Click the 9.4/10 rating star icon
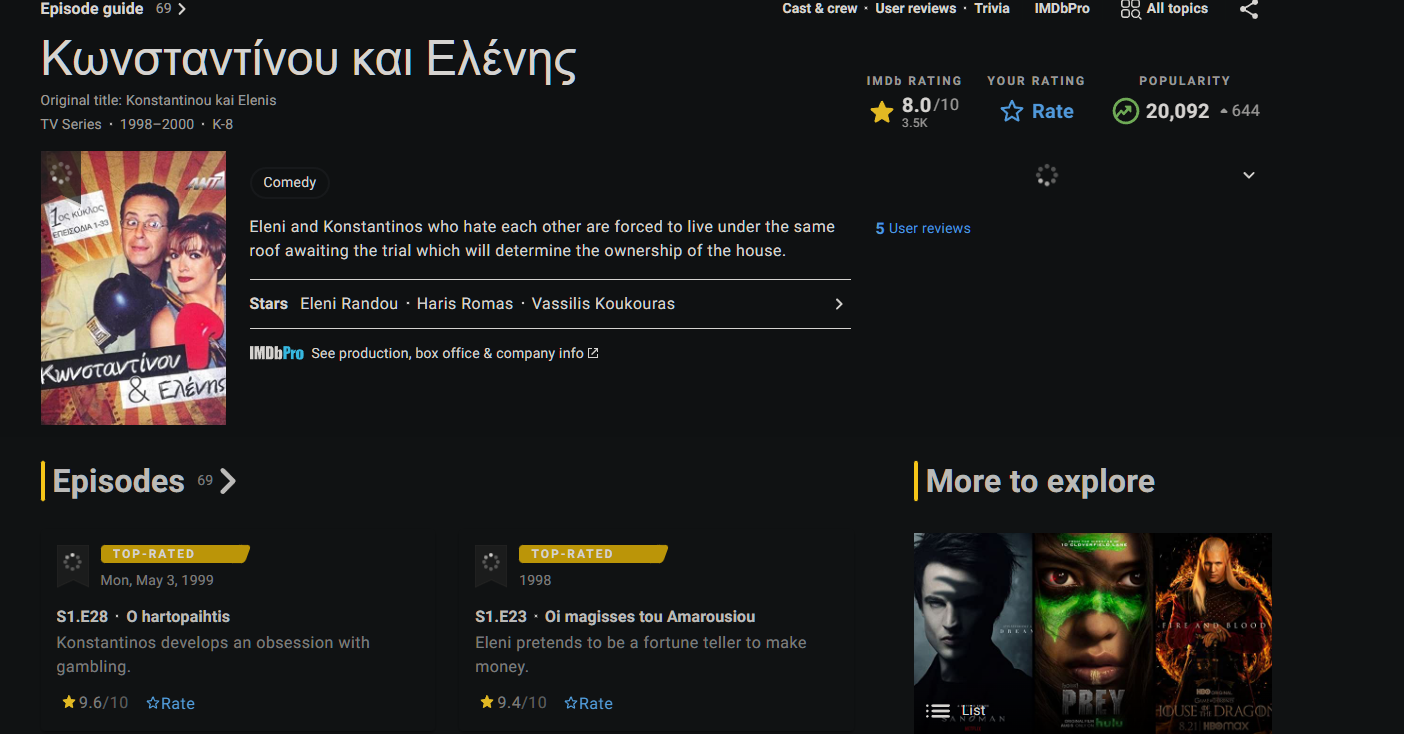 [x=487, y=703]
